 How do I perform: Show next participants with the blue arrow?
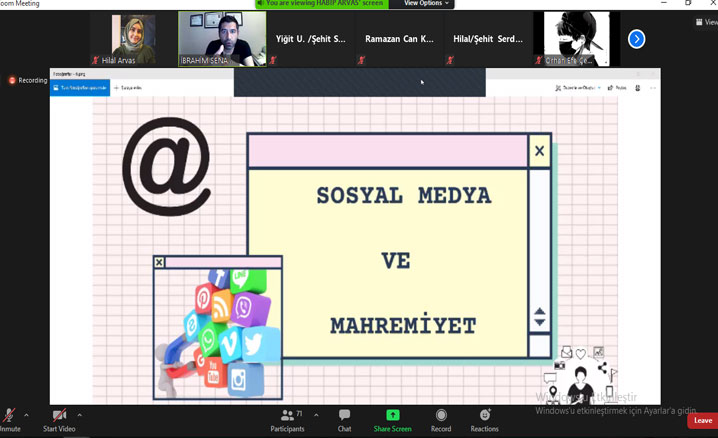(636, 39)
